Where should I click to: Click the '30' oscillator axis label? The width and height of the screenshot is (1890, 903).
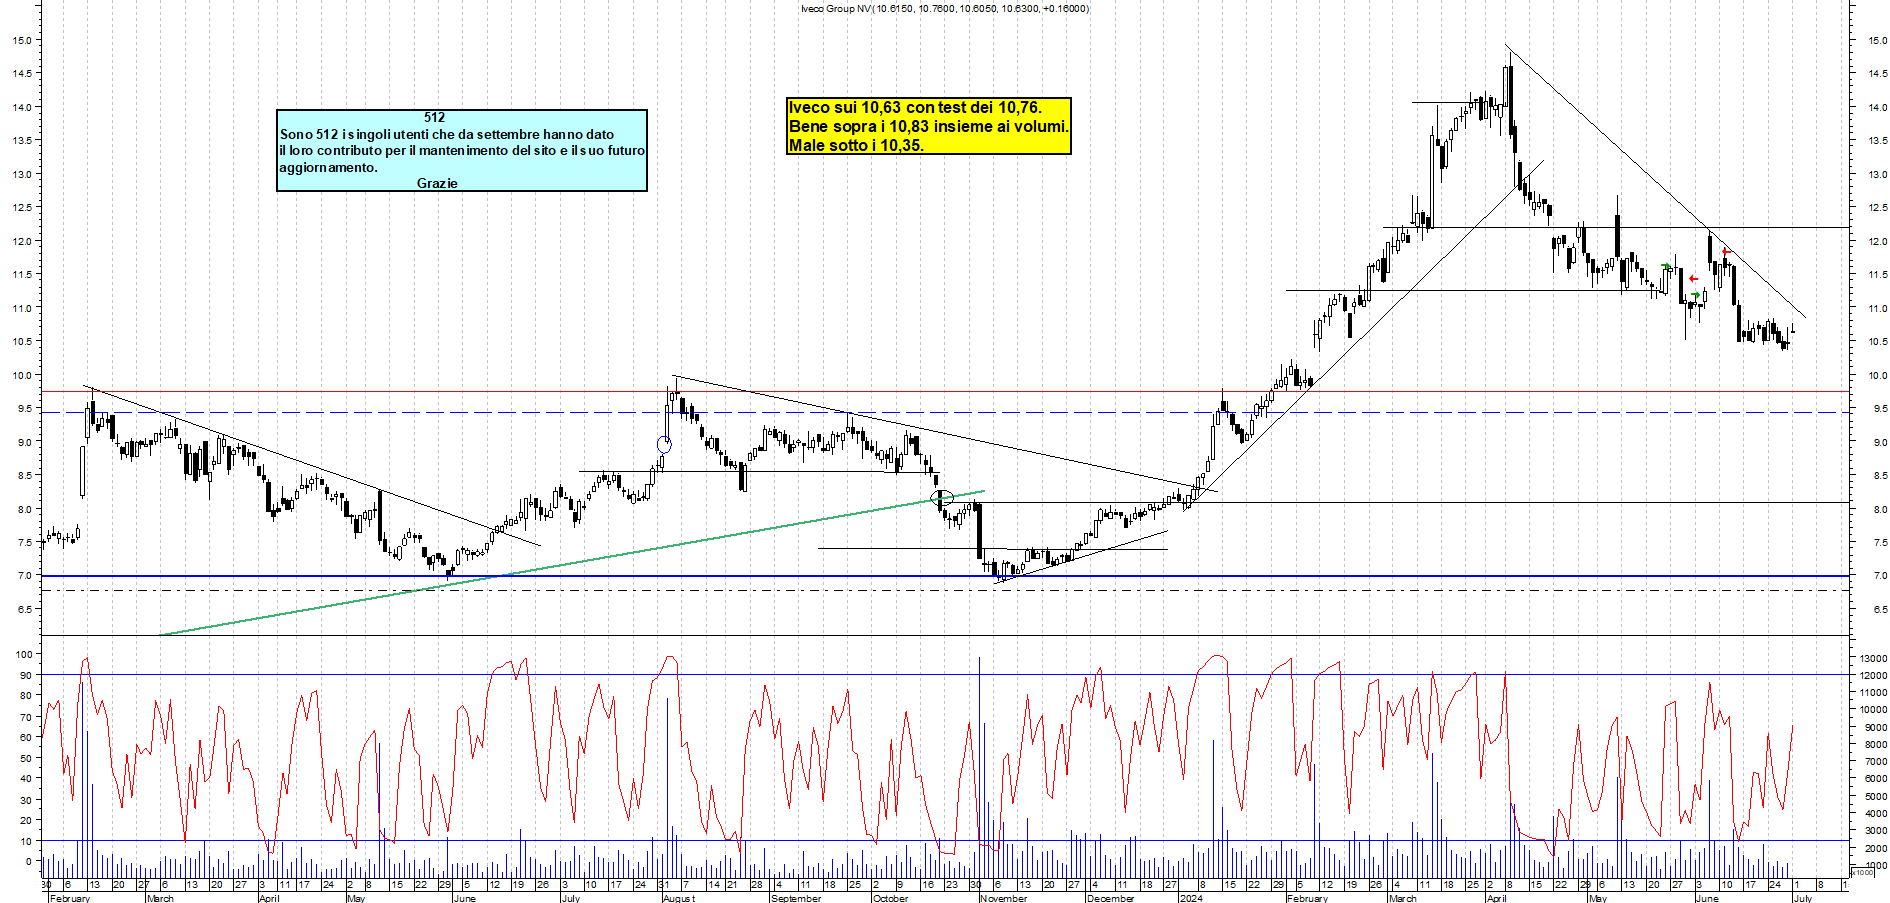(27, 800)
